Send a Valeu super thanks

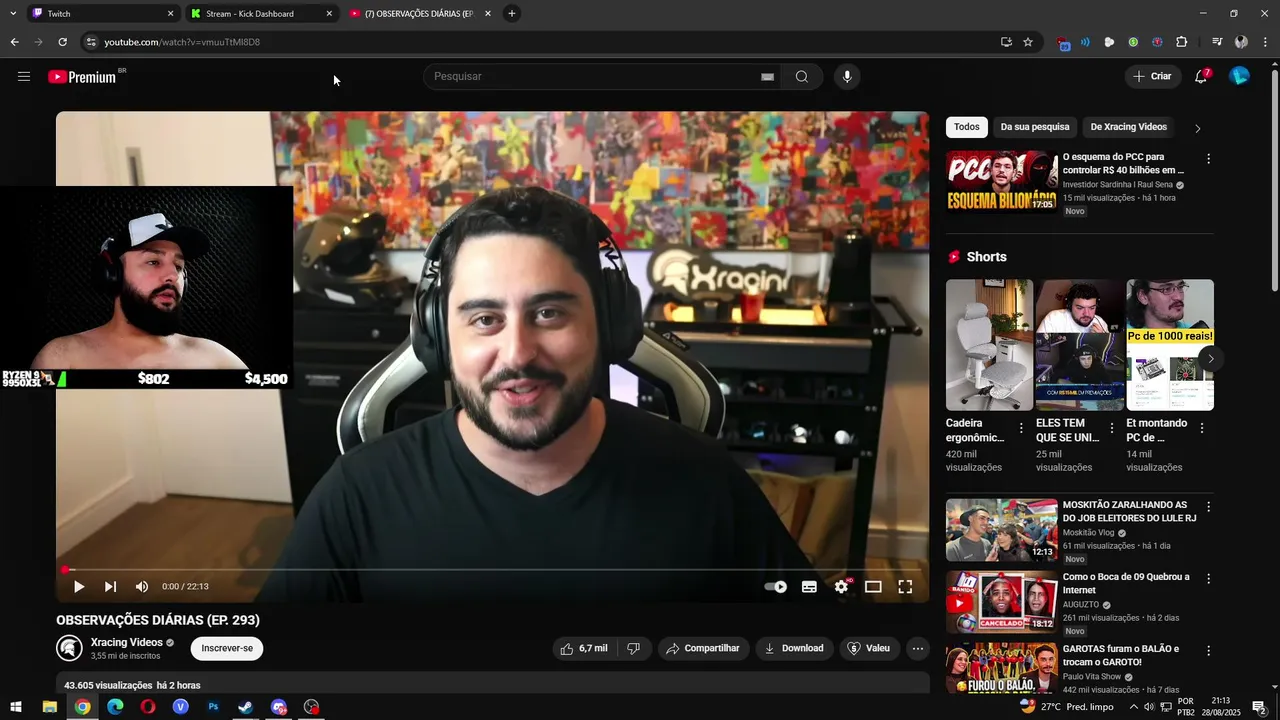click(x=869, y=648)
